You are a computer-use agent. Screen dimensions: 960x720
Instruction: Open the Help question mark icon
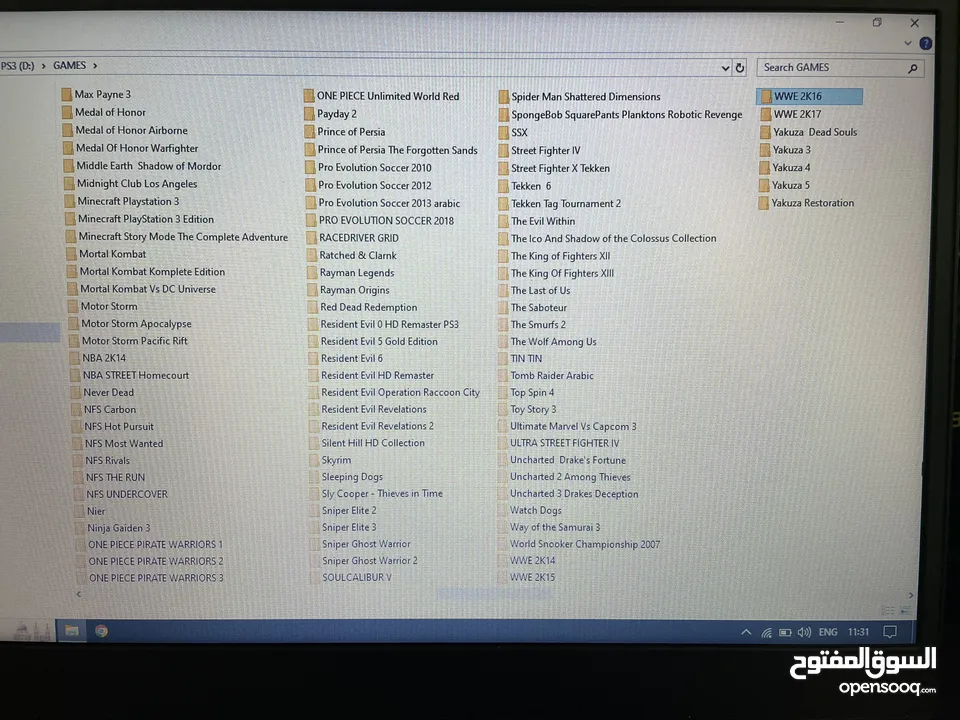(x=926, y=43)
